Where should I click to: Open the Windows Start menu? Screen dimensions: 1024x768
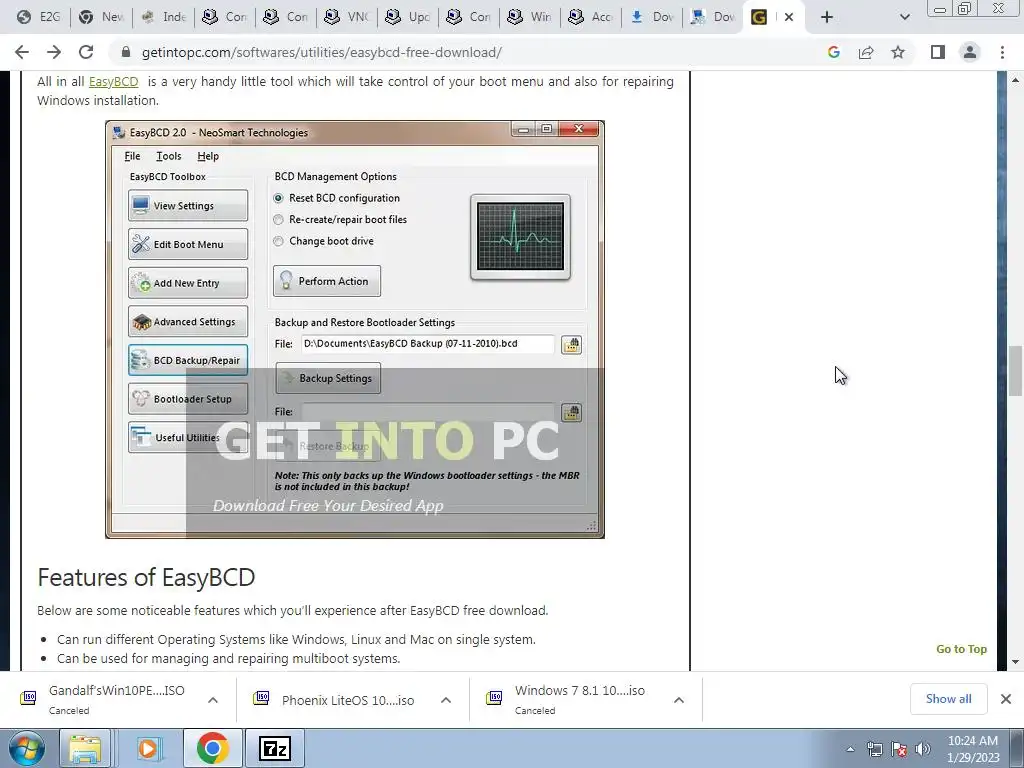tap(27, 748)
